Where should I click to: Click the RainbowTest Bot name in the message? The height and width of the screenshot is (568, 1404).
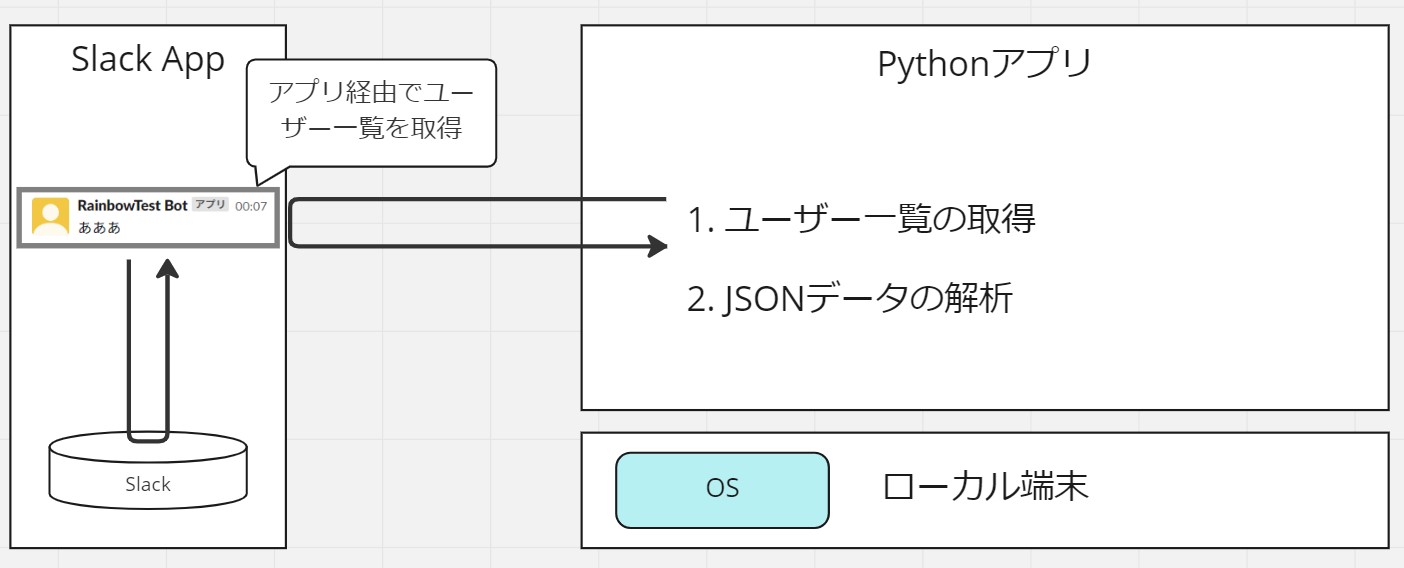[x=132, y=205]
